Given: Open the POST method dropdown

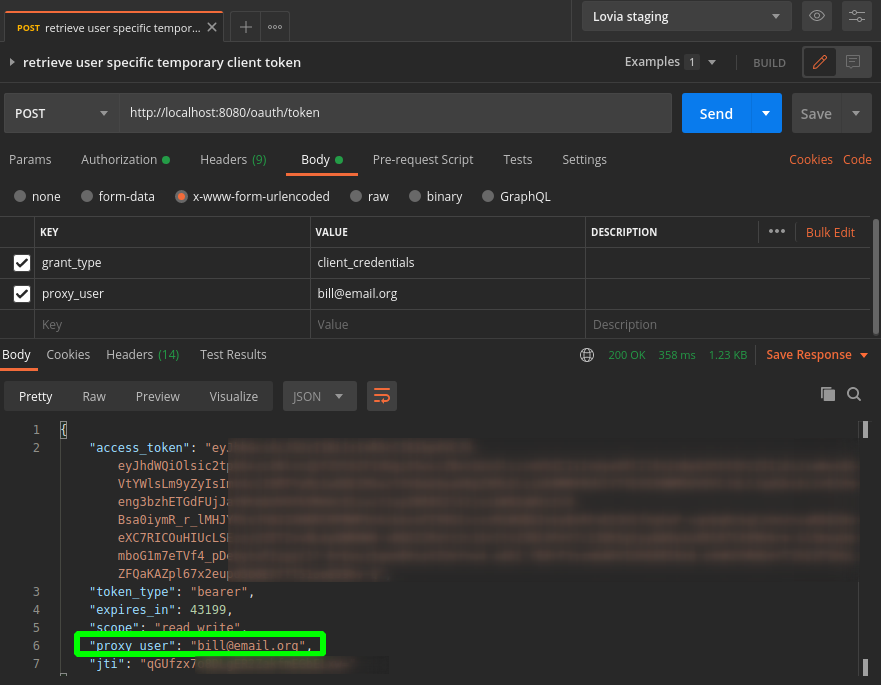Looking at the screenshot, I should click(61, 113).
